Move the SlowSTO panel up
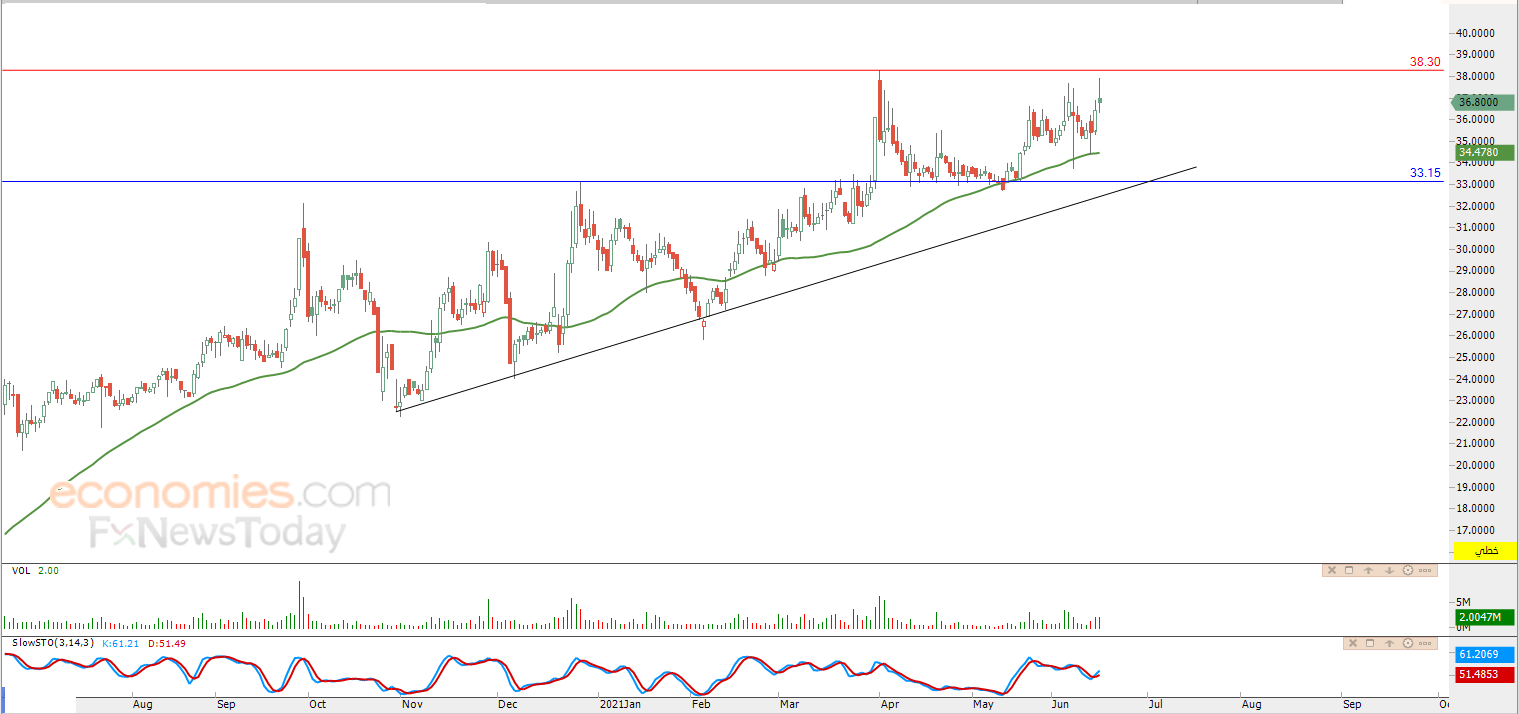Image resolution: width=1519 pixels, height=714 pixels. (x=1389, y=643)
